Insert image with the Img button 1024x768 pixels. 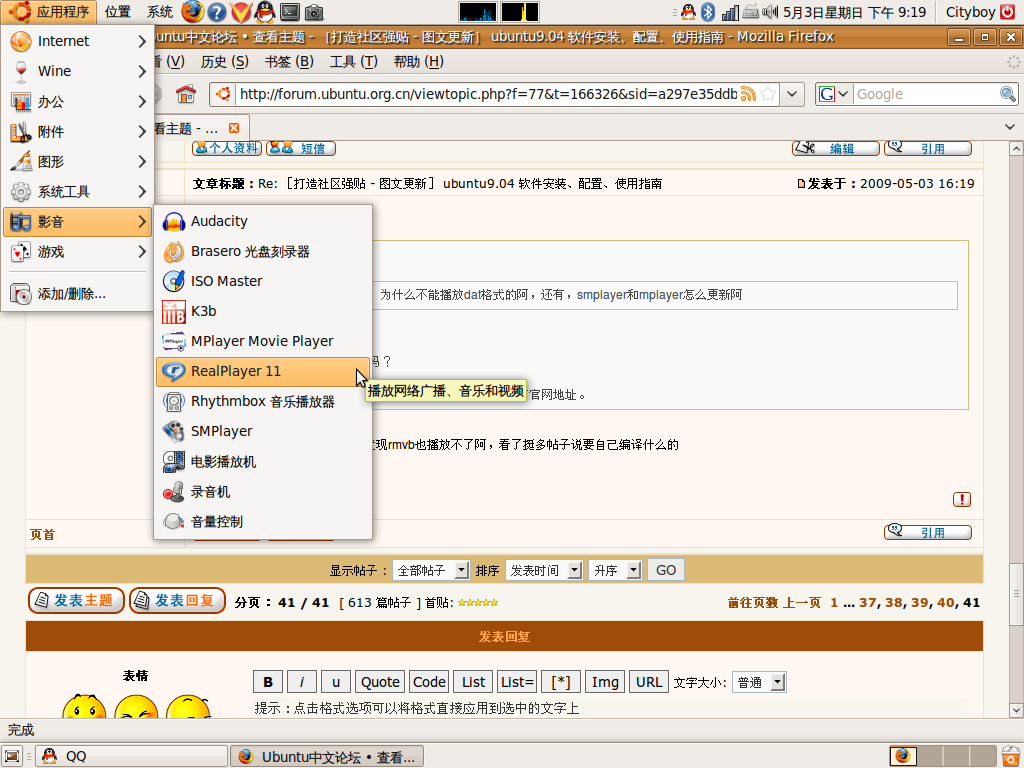605,682
